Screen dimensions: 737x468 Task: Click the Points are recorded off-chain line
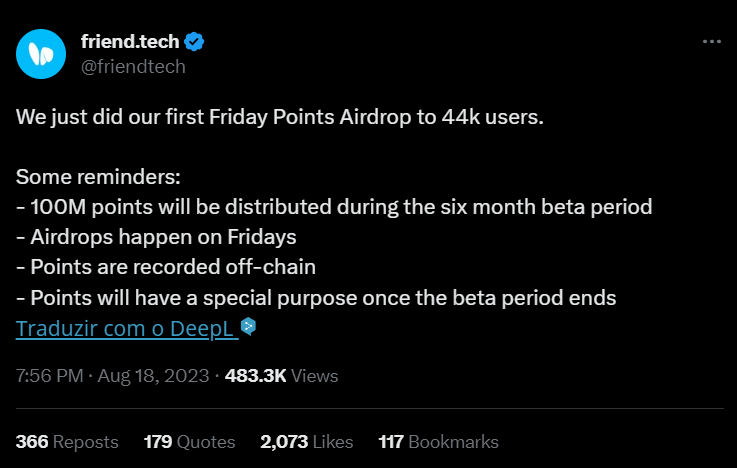click(166, 267)
